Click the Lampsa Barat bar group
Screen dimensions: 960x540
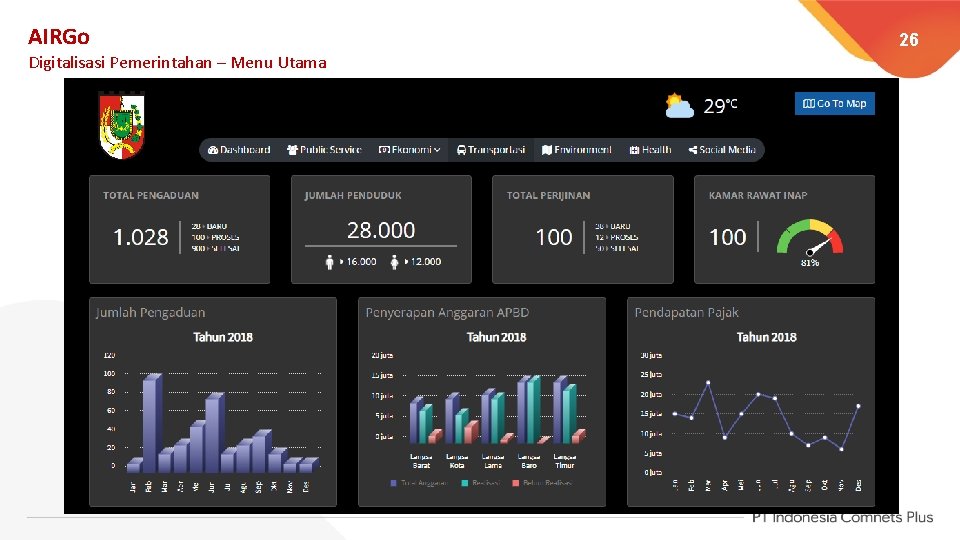[x=425, y=420]
